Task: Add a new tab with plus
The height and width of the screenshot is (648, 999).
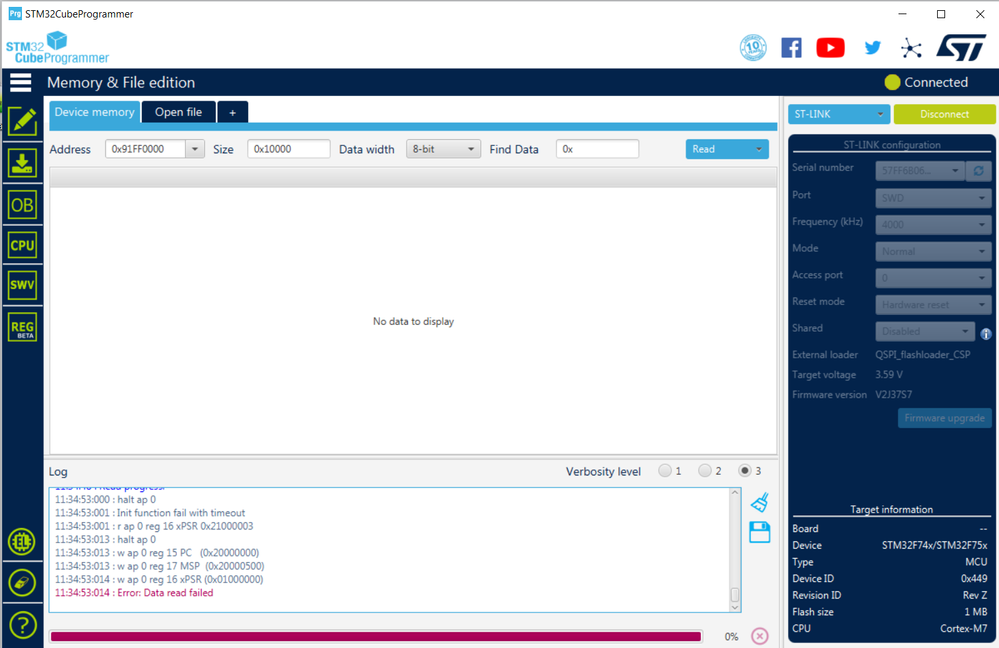Action: point(233,112)
